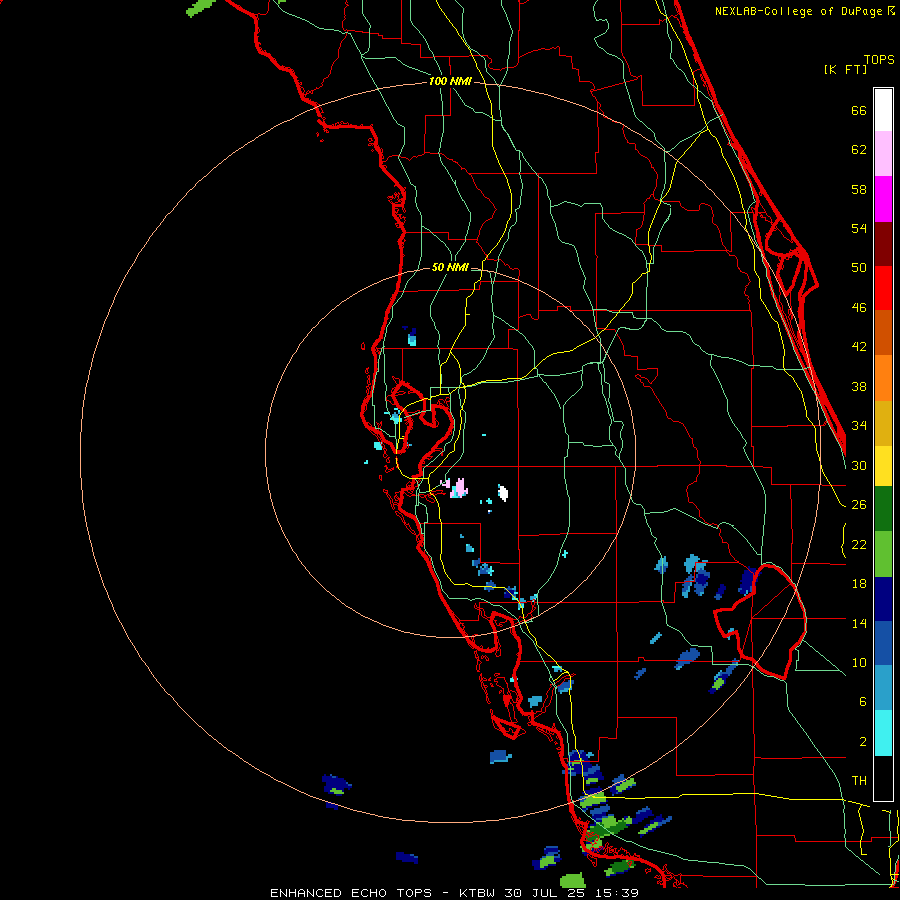Click the 50 NMI range ring label
900x900 pixels.
click(x=449, y=267)
